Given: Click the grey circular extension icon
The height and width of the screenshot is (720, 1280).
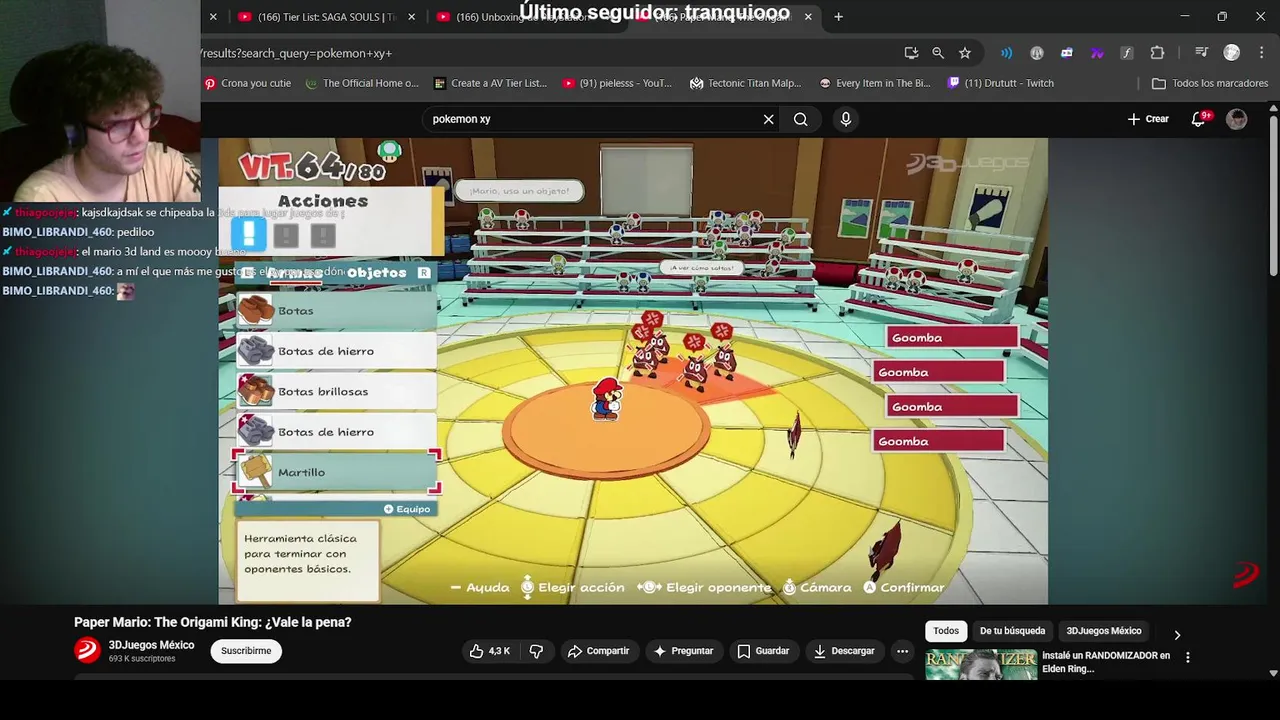Looking at the screenshot, I should pyautogui.click(x=1037, y=53).
